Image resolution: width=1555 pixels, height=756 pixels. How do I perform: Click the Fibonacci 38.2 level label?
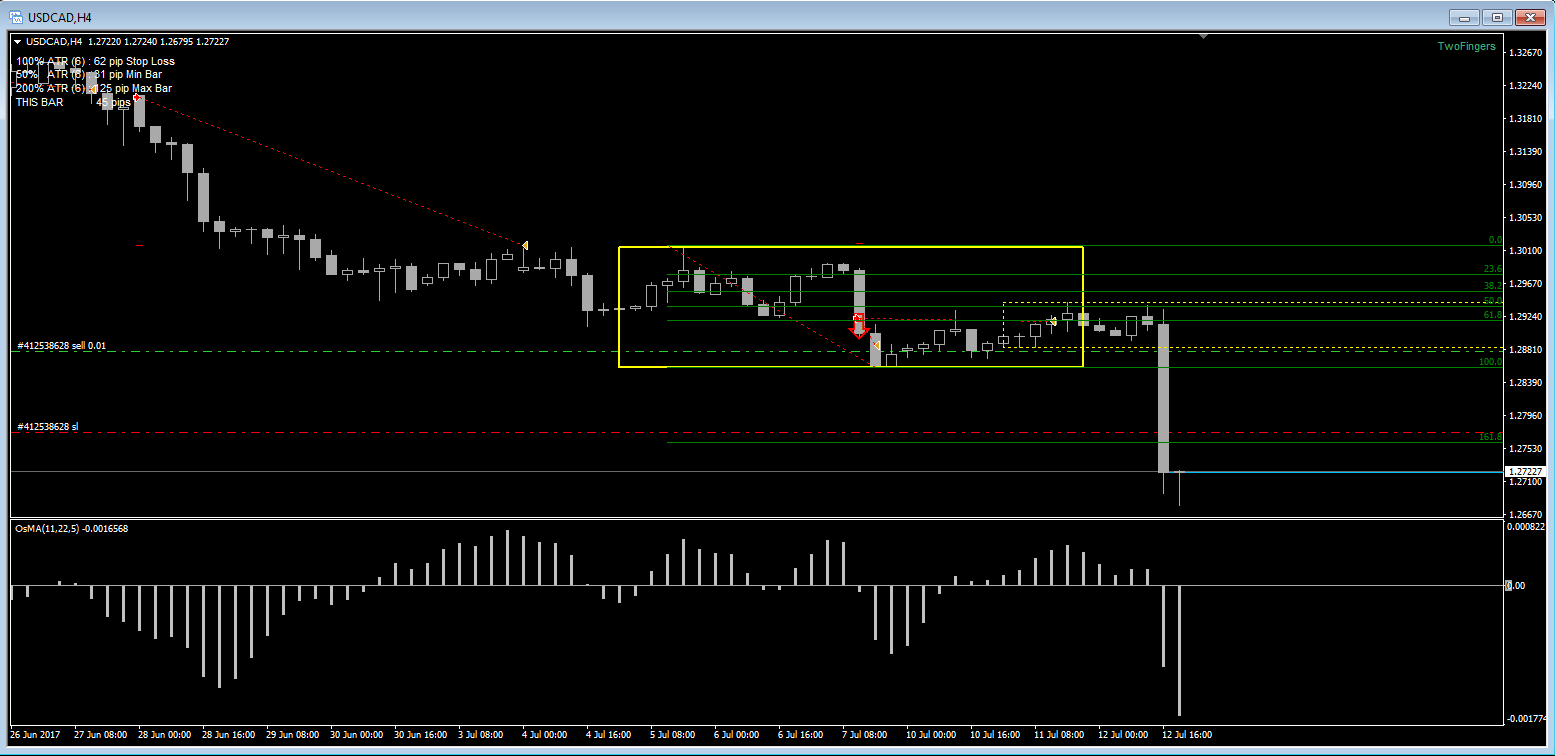(x=1492, y=286)
